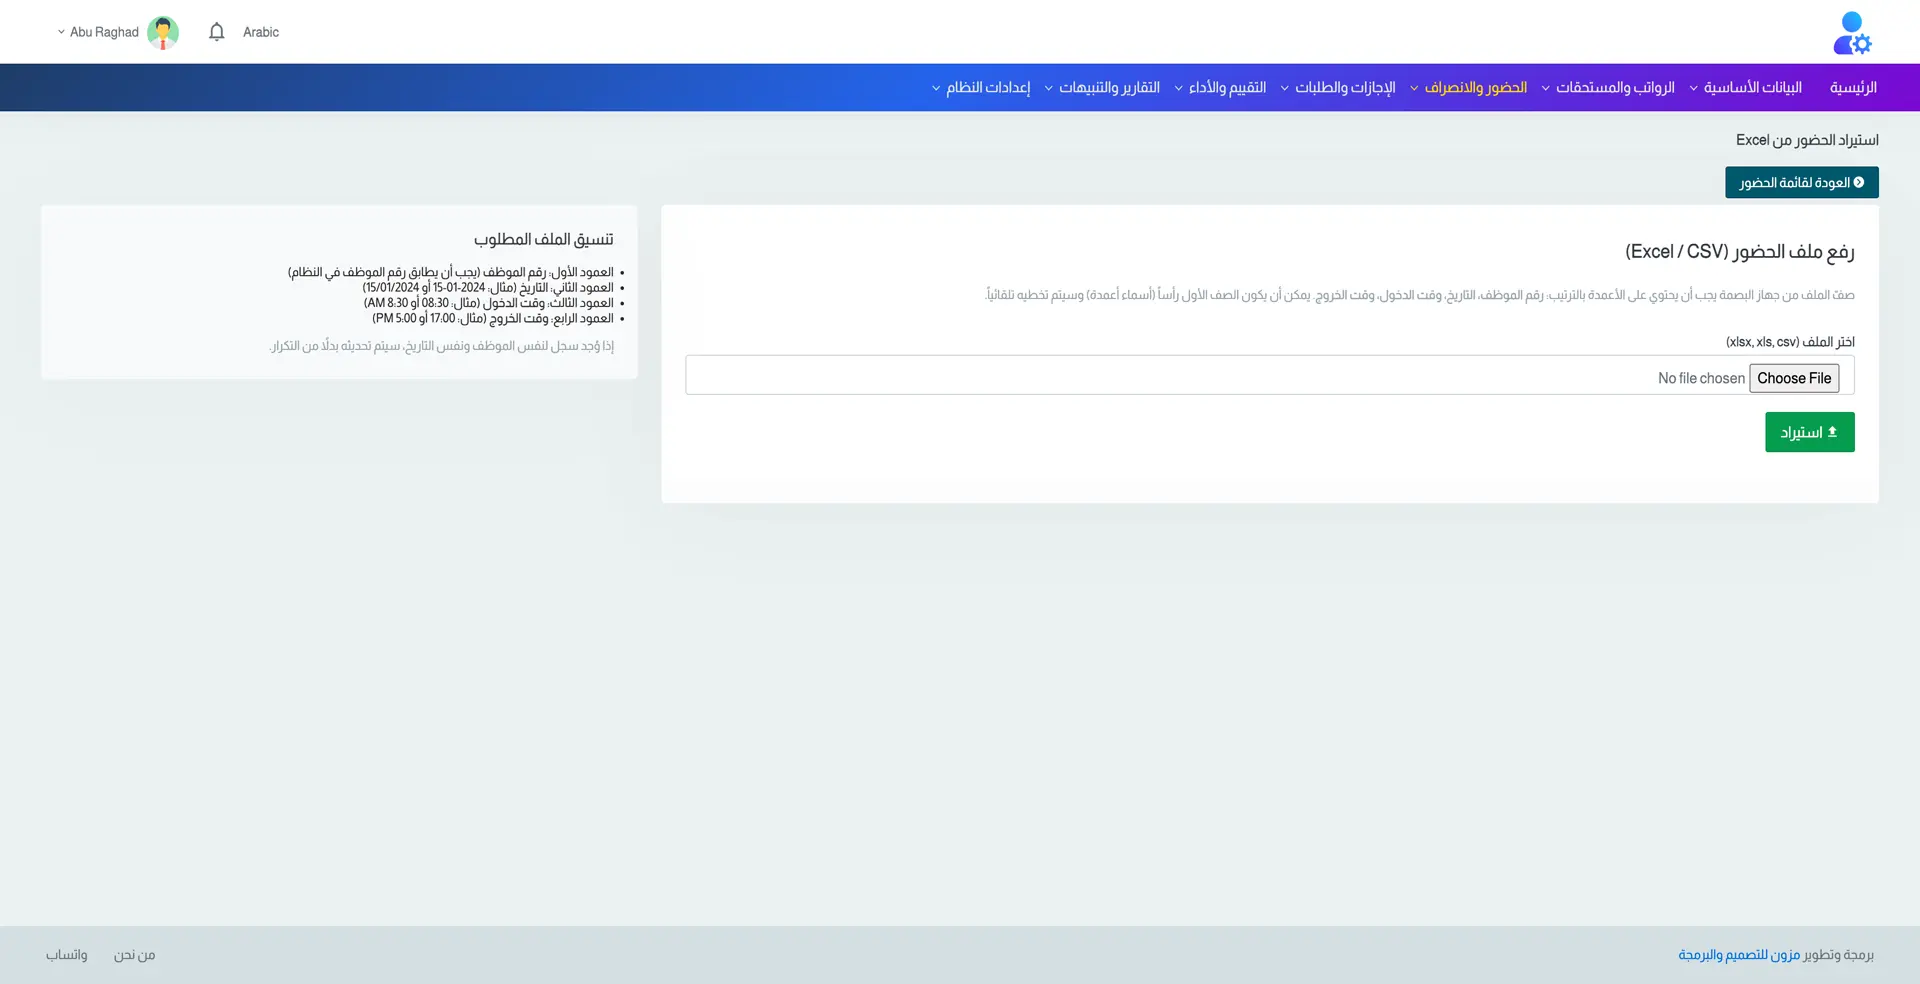Open the من نحن footer link
1920x984 pixels.
134,955
